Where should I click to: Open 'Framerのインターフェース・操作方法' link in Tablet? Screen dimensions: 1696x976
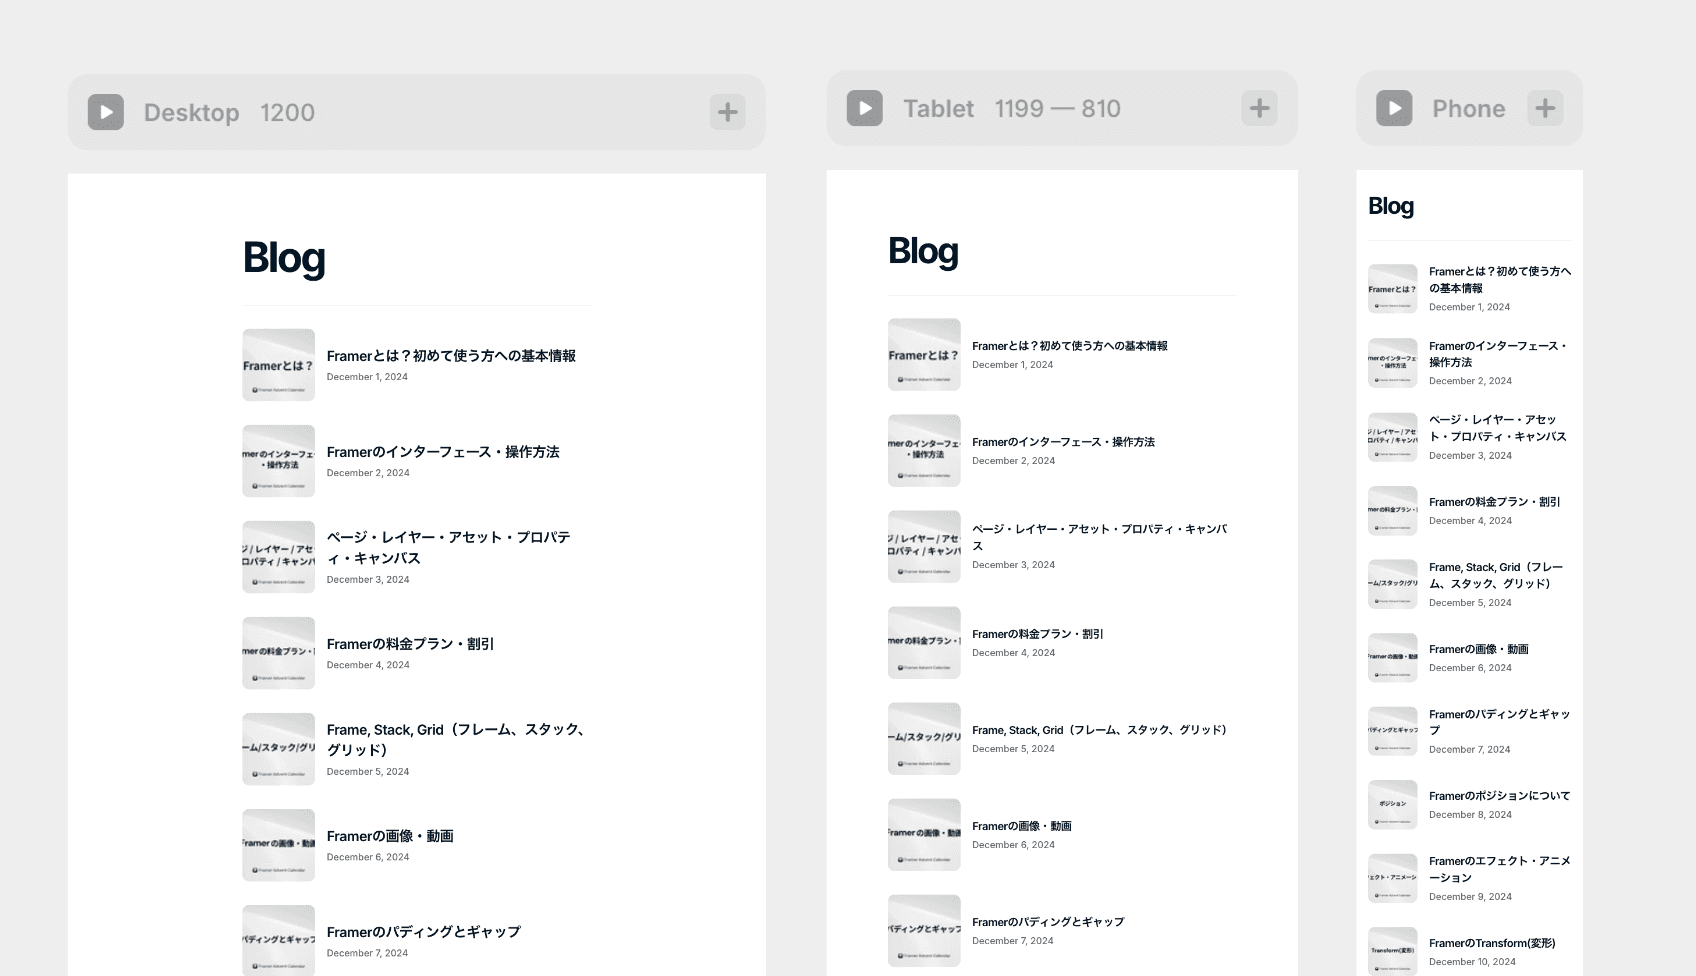click(1063, 442)
